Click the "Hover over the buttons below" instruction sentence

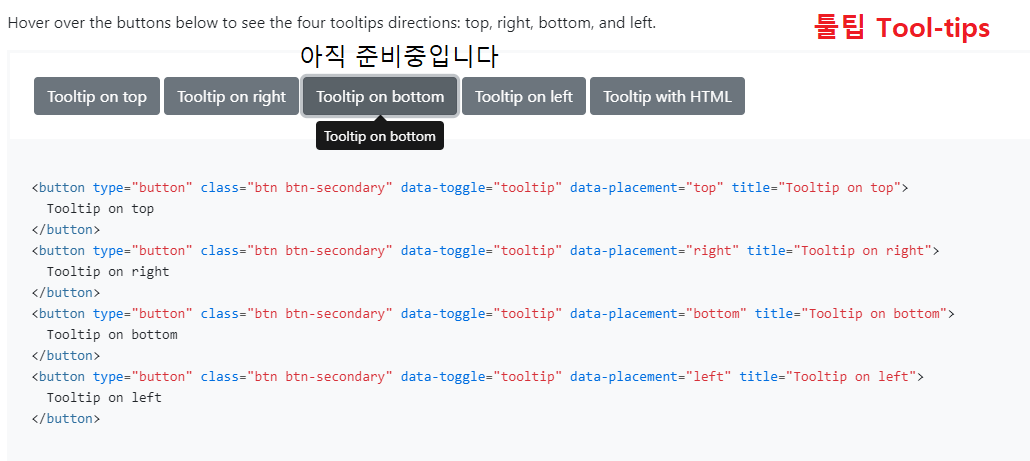click(332, 23)
